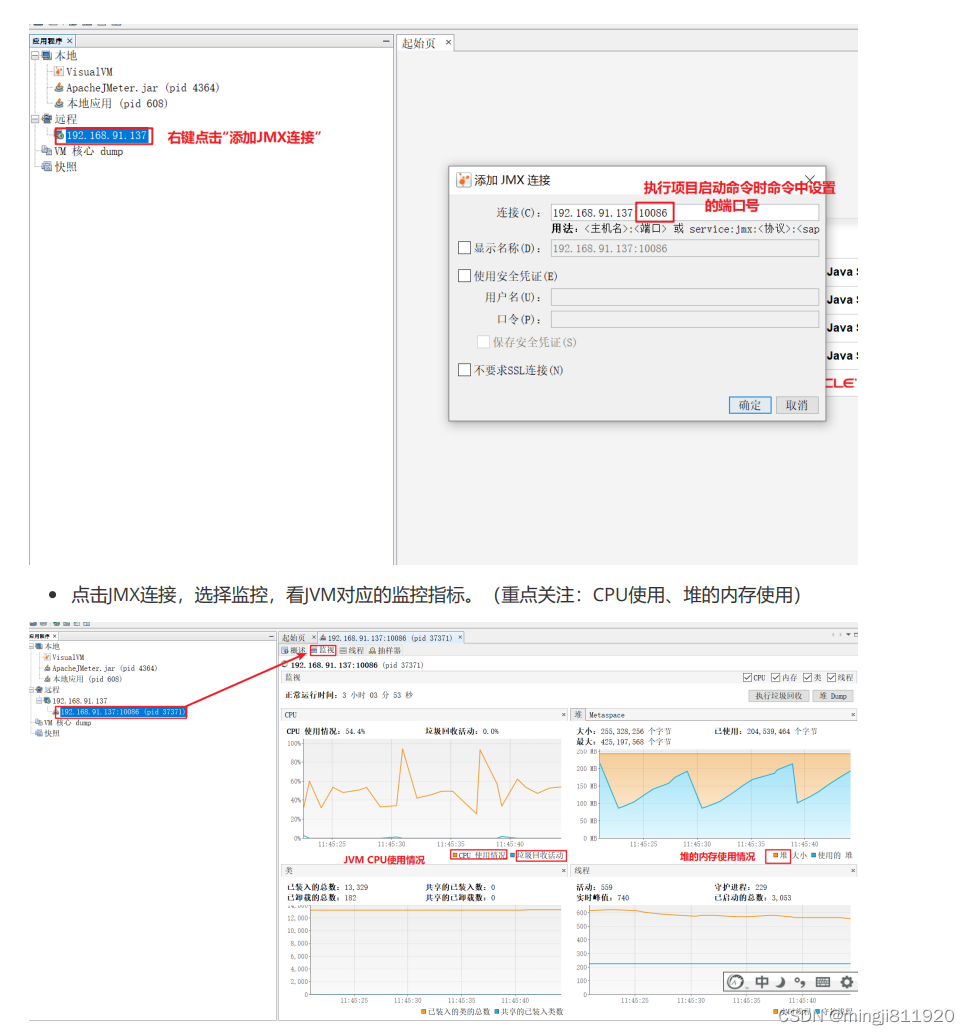Collapse the 本地 node in upper tree
Image resolution: width=970 pixels, height=1035 pixels.
pyautogui.click(x=35, y=56)
